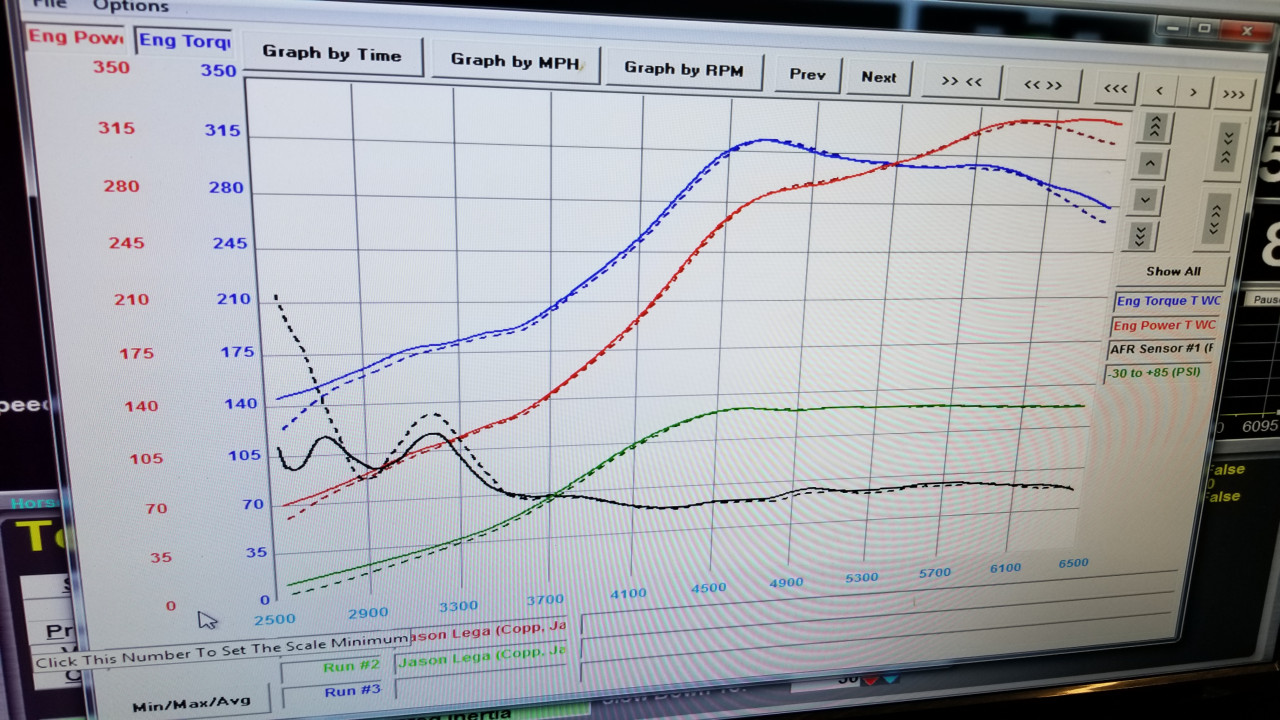Toggle the Eng Torque T WC legend trace
Image resolution: width=1280 pixels, height=720 pixels.
click(1168, 301)
